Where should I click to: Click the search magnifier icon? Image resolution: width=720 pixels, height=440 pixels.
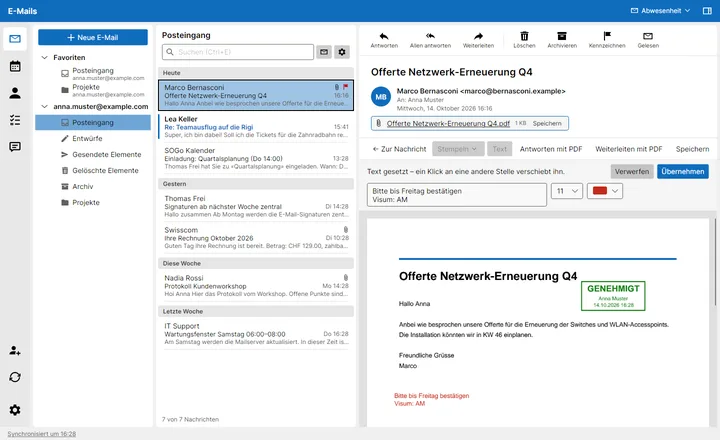[x=170, y=52]
